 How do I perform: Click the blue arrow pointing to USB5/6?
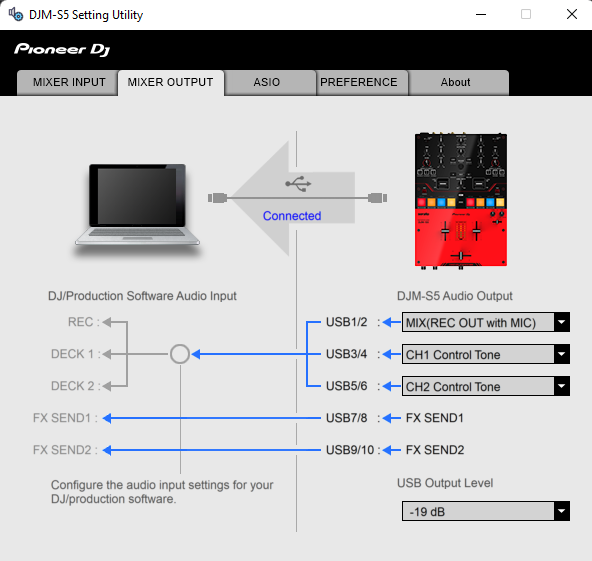(392, 386)
